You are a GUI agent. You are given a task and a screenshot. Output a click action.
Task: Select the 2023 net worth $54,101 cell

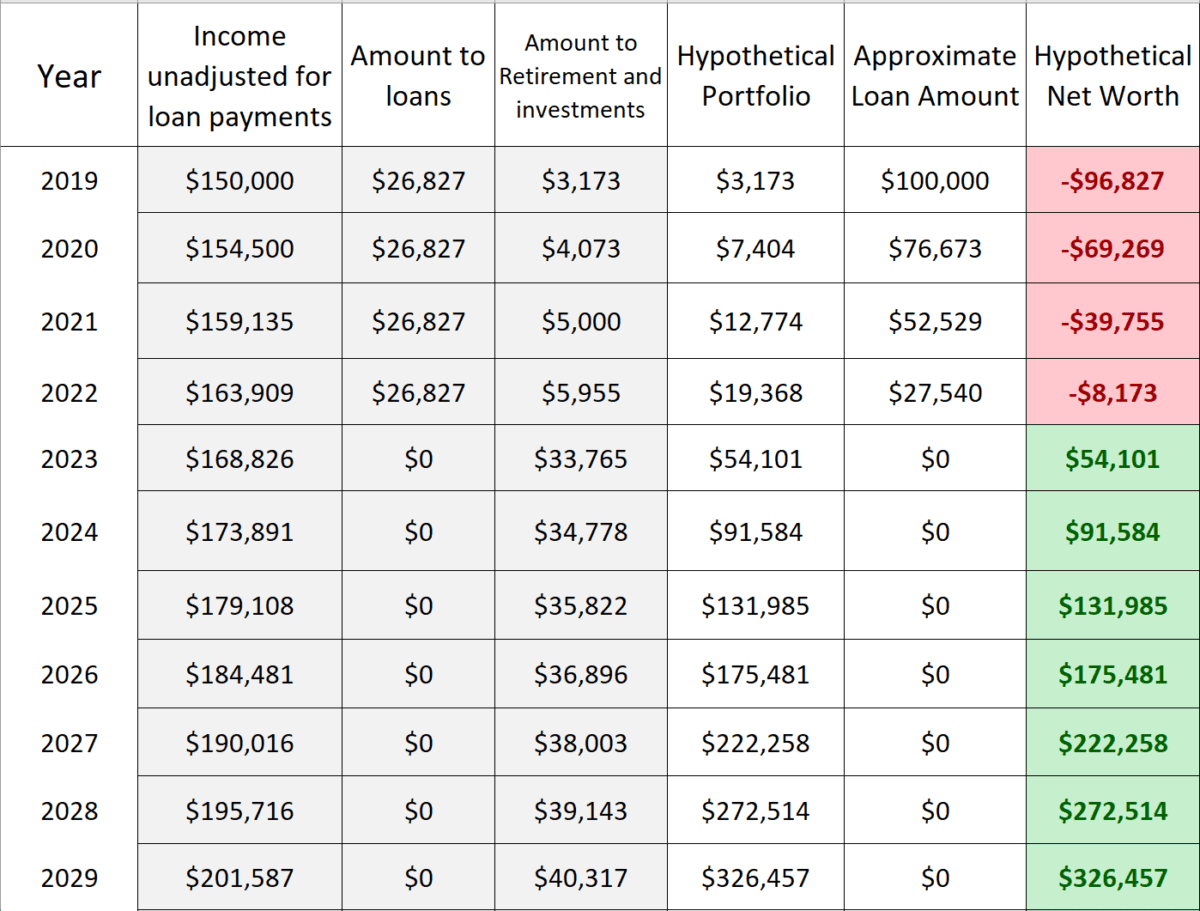tap(1113, 458)
